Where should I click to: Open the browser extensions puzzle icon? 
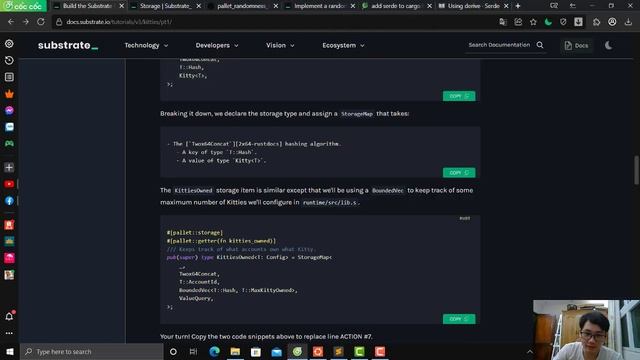point(596,22)
